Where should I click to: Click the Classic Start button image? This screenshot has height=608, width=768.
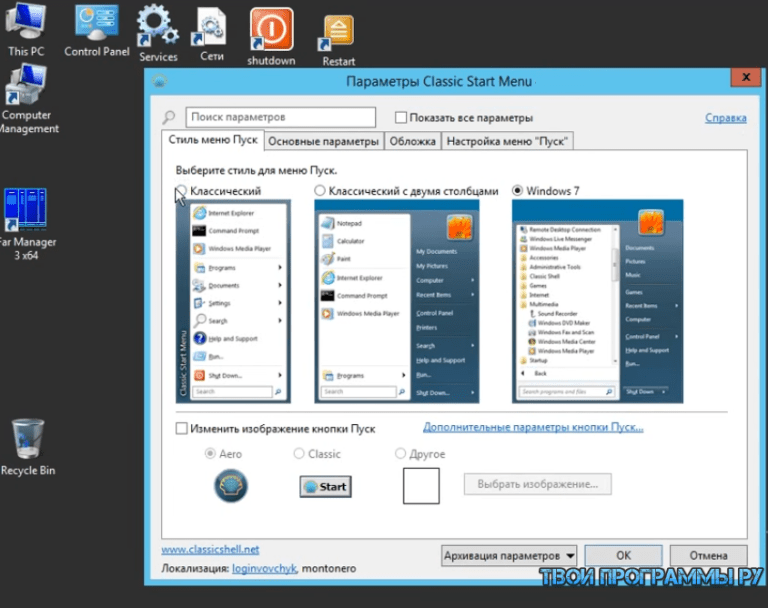[x=325, y=486]
